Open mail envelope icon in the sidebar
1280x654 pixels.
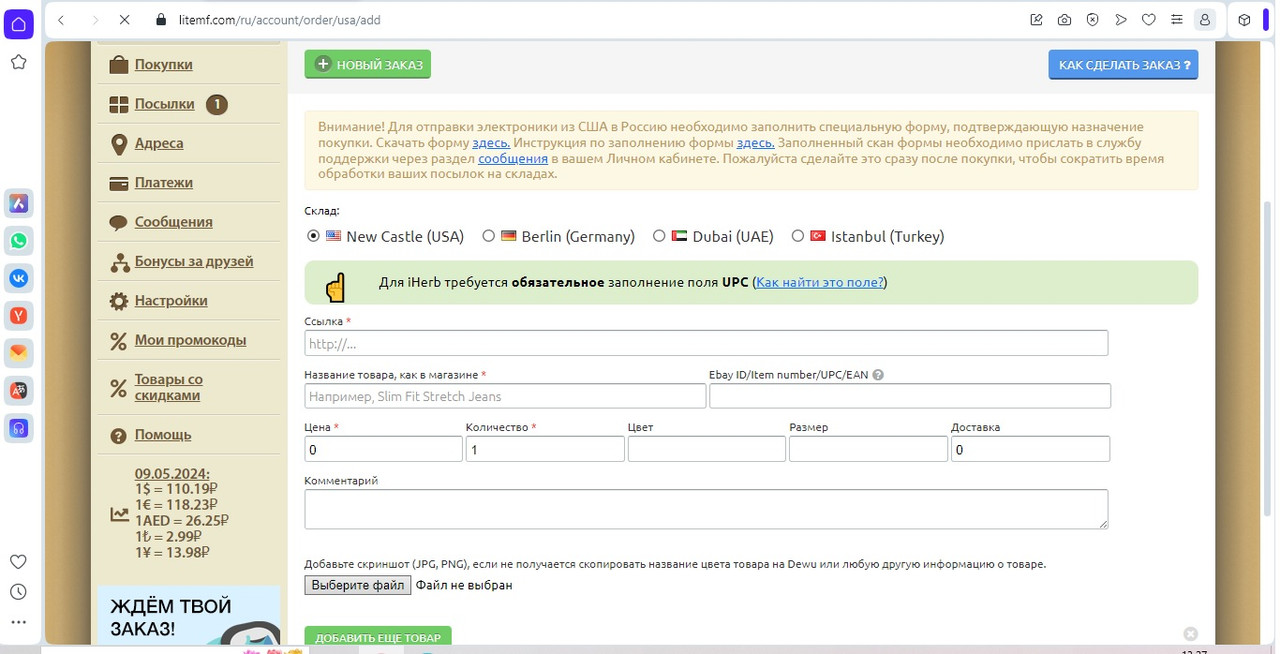(x=18, y=353)
